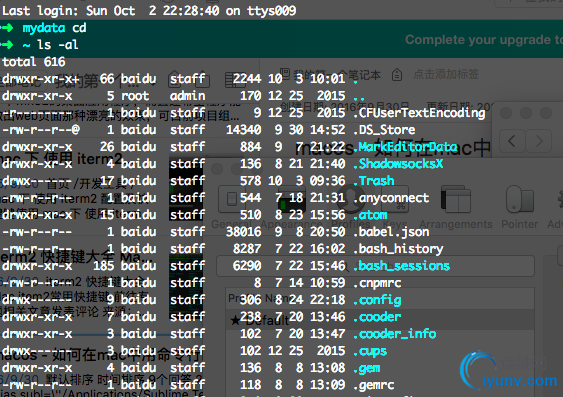Click the tag icon beside 点击添加标签
The height and width of the screenshot is (397, 563).
point(397,75)
